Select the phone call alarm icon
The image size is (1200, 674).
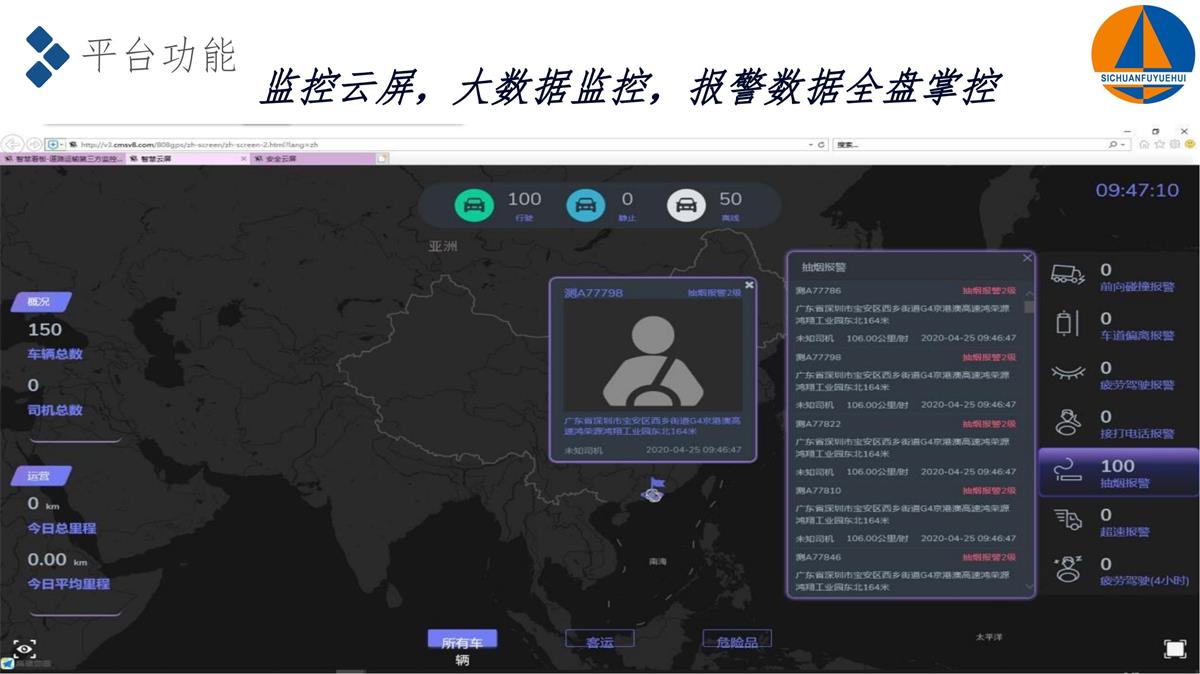click(1068, 422)
